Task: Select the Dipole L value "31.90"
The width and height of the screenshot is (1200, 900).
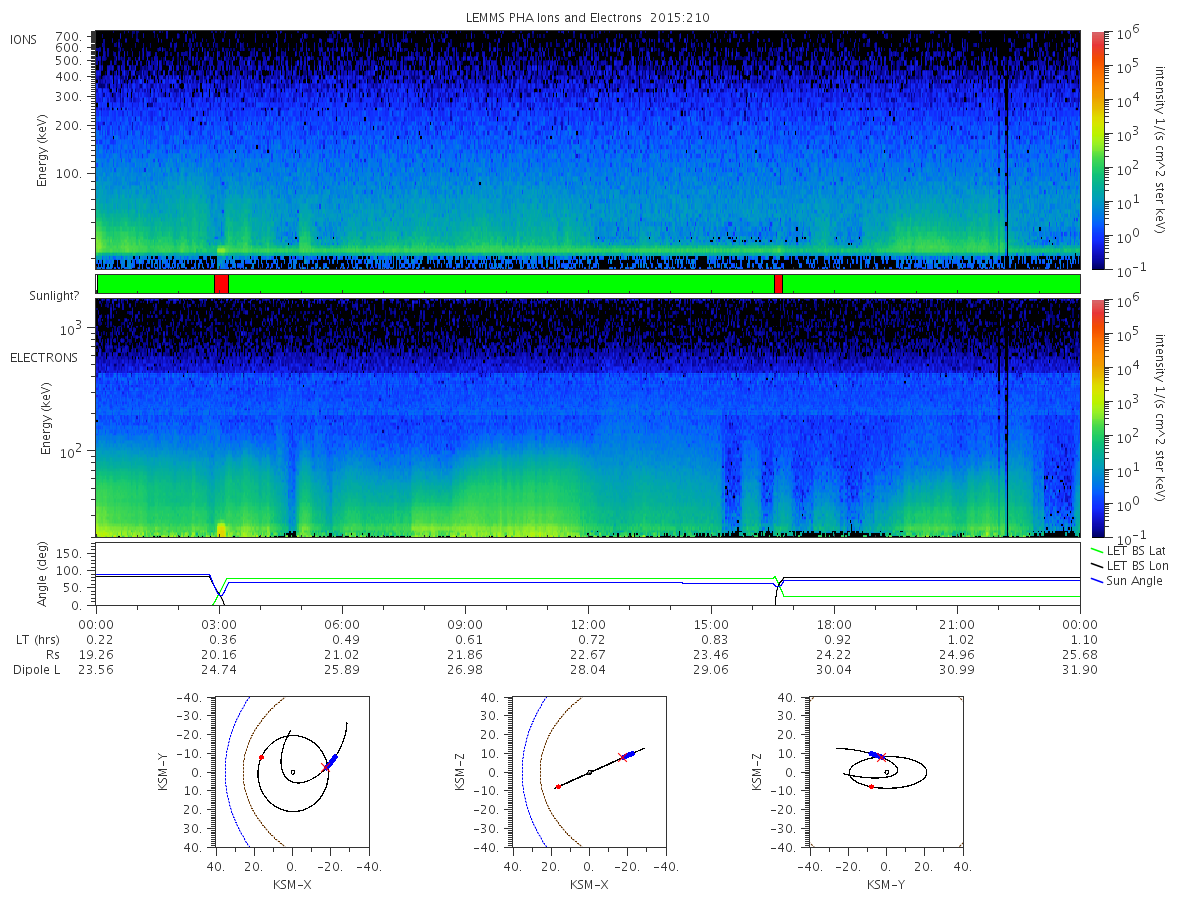Action: coord(1080,669)
